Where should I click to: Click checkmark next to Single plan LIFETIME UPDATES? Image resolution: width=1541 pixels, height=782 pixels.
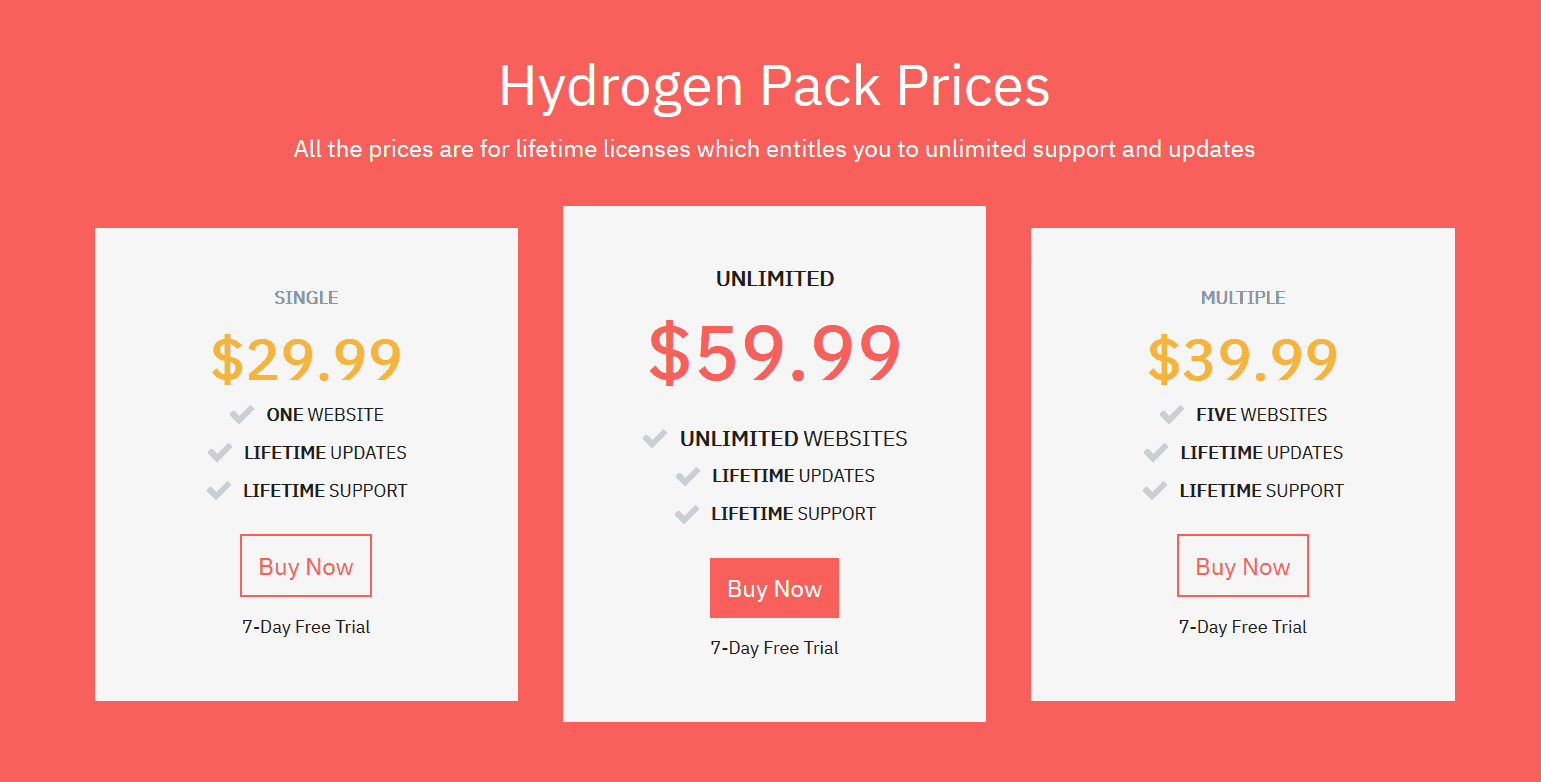pyautogui.click(x=219, y=453)
